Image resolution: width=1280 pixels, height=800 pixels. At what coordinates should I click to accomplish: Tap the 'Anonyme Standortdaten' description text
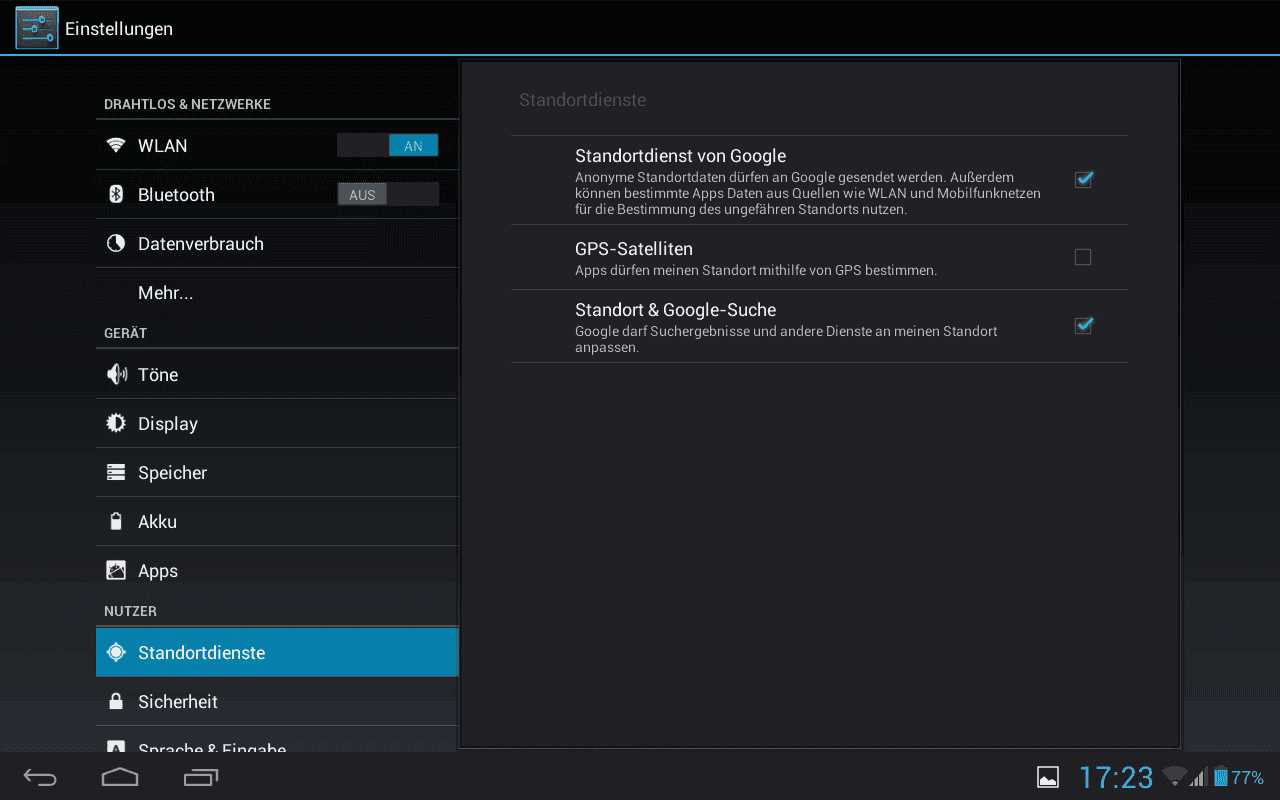(x=808, y=193)
